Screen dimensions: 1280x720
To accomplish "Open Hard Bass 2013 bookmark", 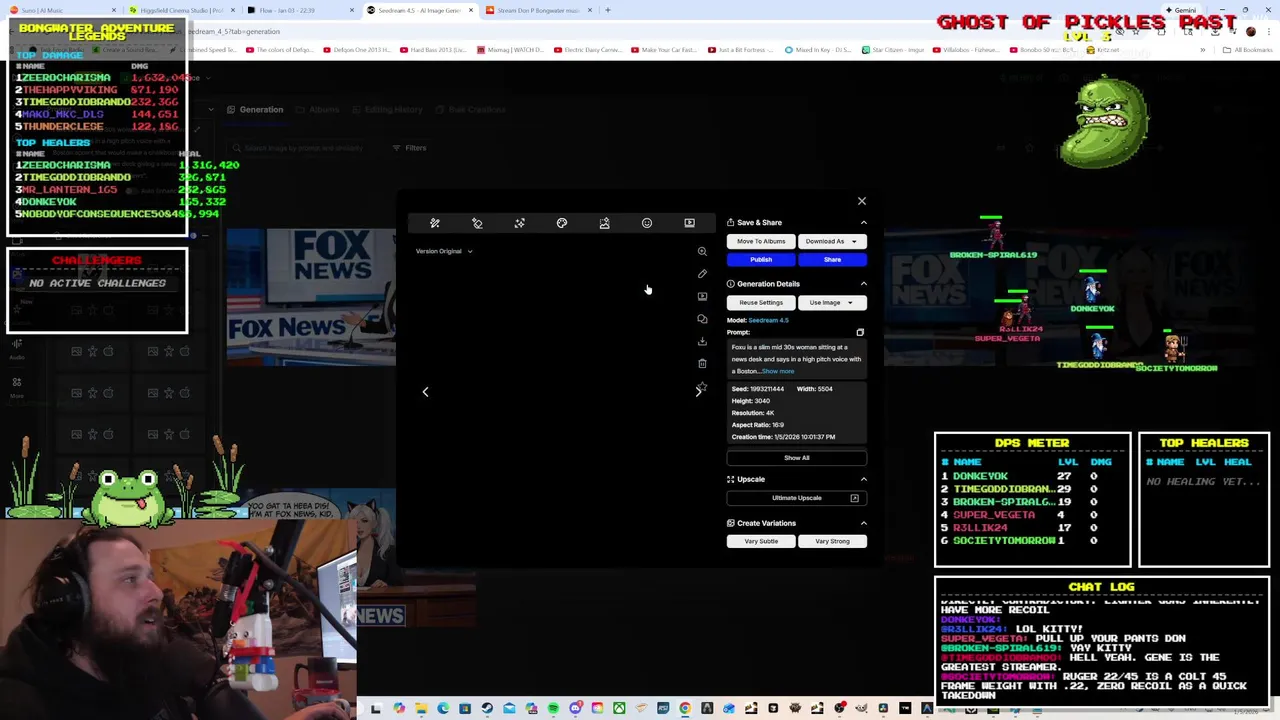I will (432, 50).
